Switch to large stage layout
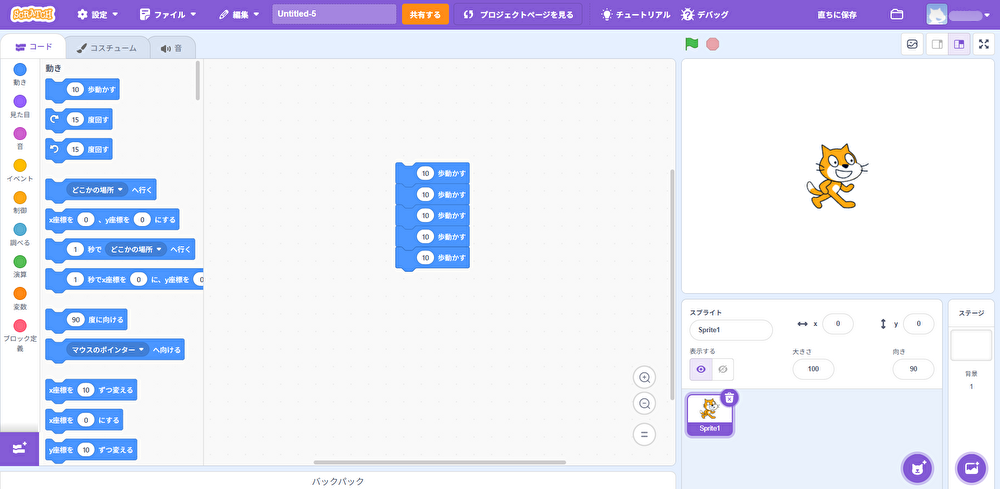Screen dimensions: 1000x489 coord(959,45)
